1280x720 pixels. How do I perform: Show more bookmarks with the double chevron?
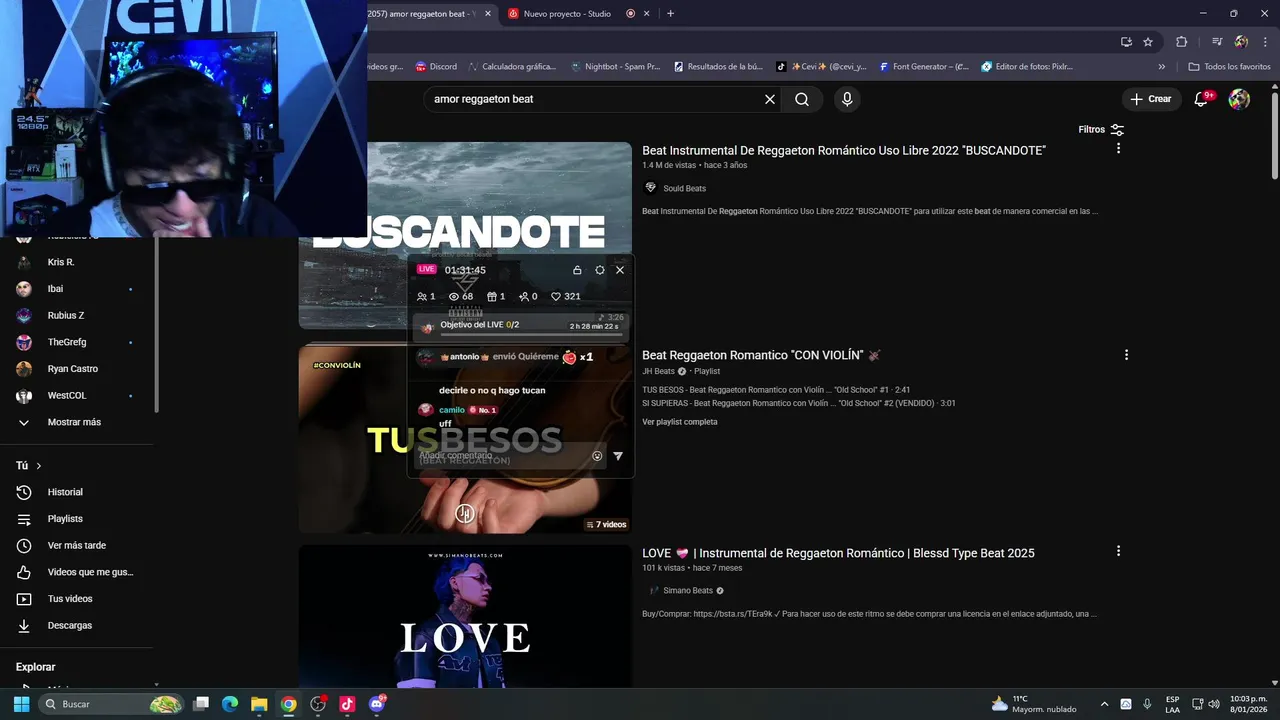[1161, 67]
